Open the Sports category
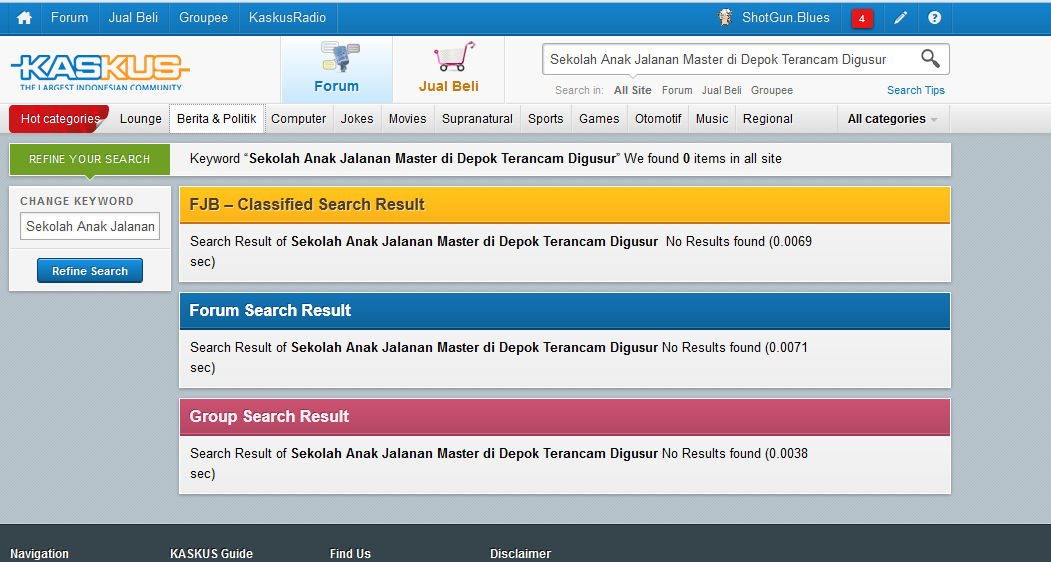This screenshot has height=562, width=1051. 546,119
